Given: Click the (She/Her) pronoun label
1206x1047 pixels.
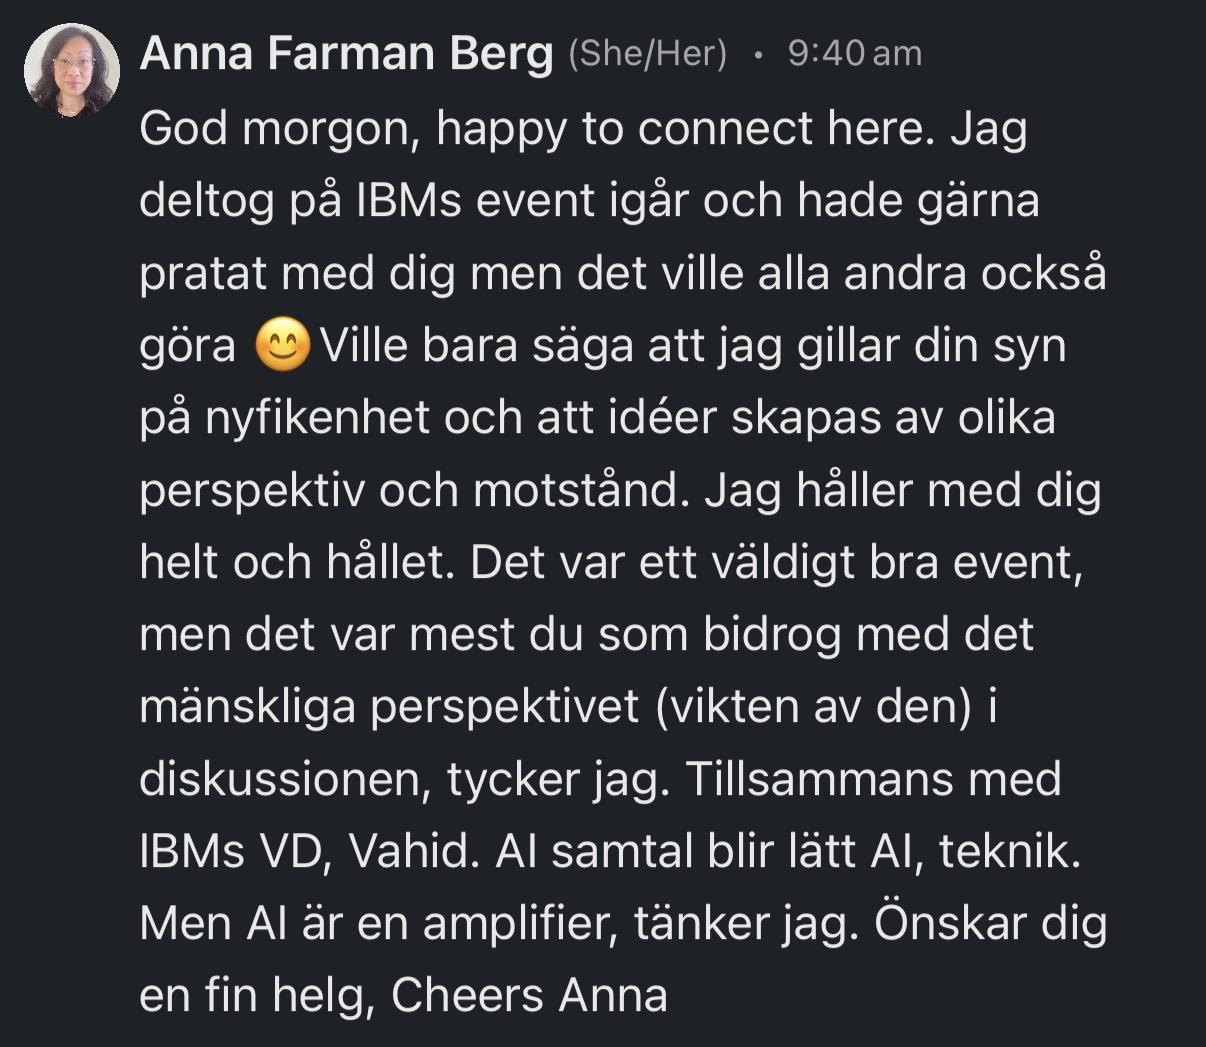Looking at the screenshot, I should pos(647,53).
